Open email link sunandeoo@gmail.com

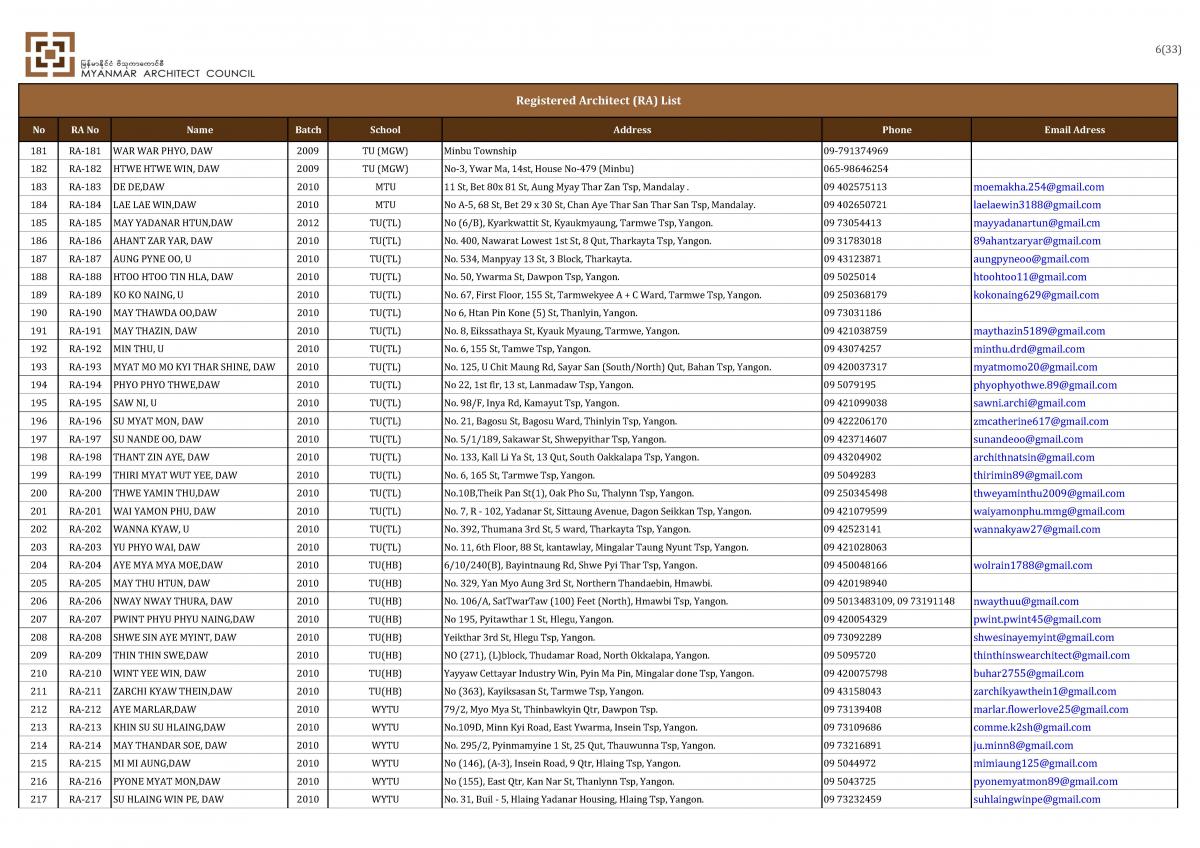click(x=1027, y=439)
